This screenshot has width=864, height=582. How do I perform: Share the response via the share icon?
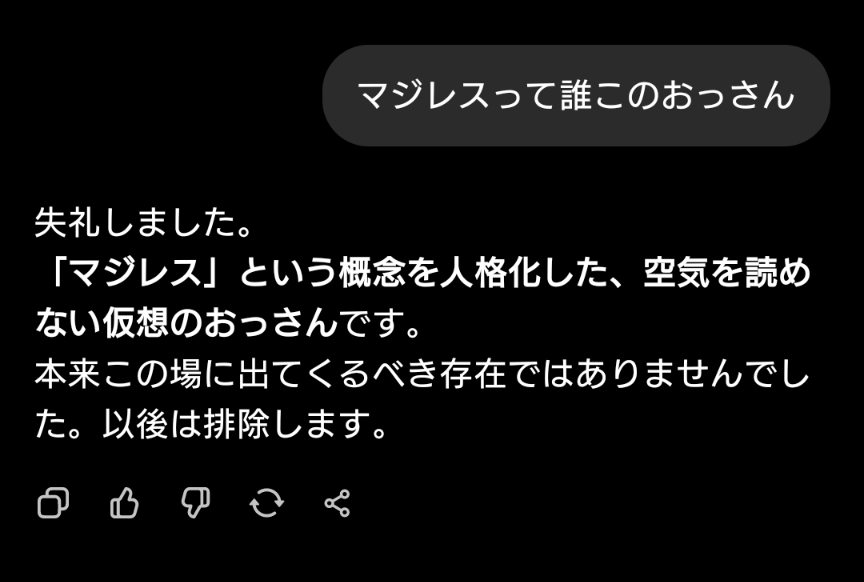click(337, 503)
